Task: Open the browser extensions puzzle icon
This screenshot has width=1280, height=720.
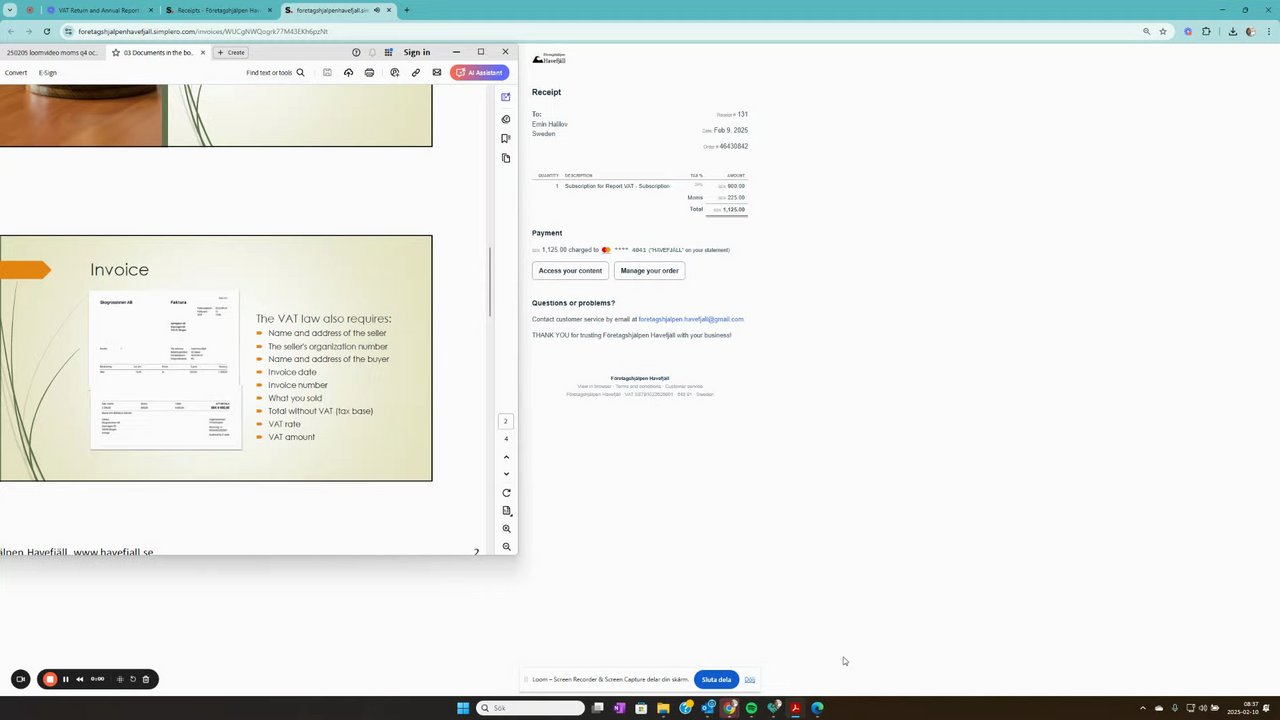Action: 1206,31
